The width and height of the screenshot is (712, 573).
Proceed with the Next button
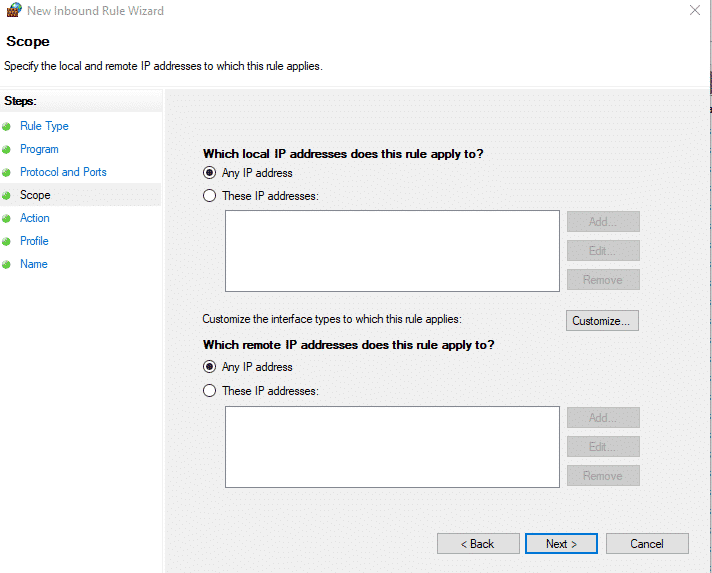561,544
